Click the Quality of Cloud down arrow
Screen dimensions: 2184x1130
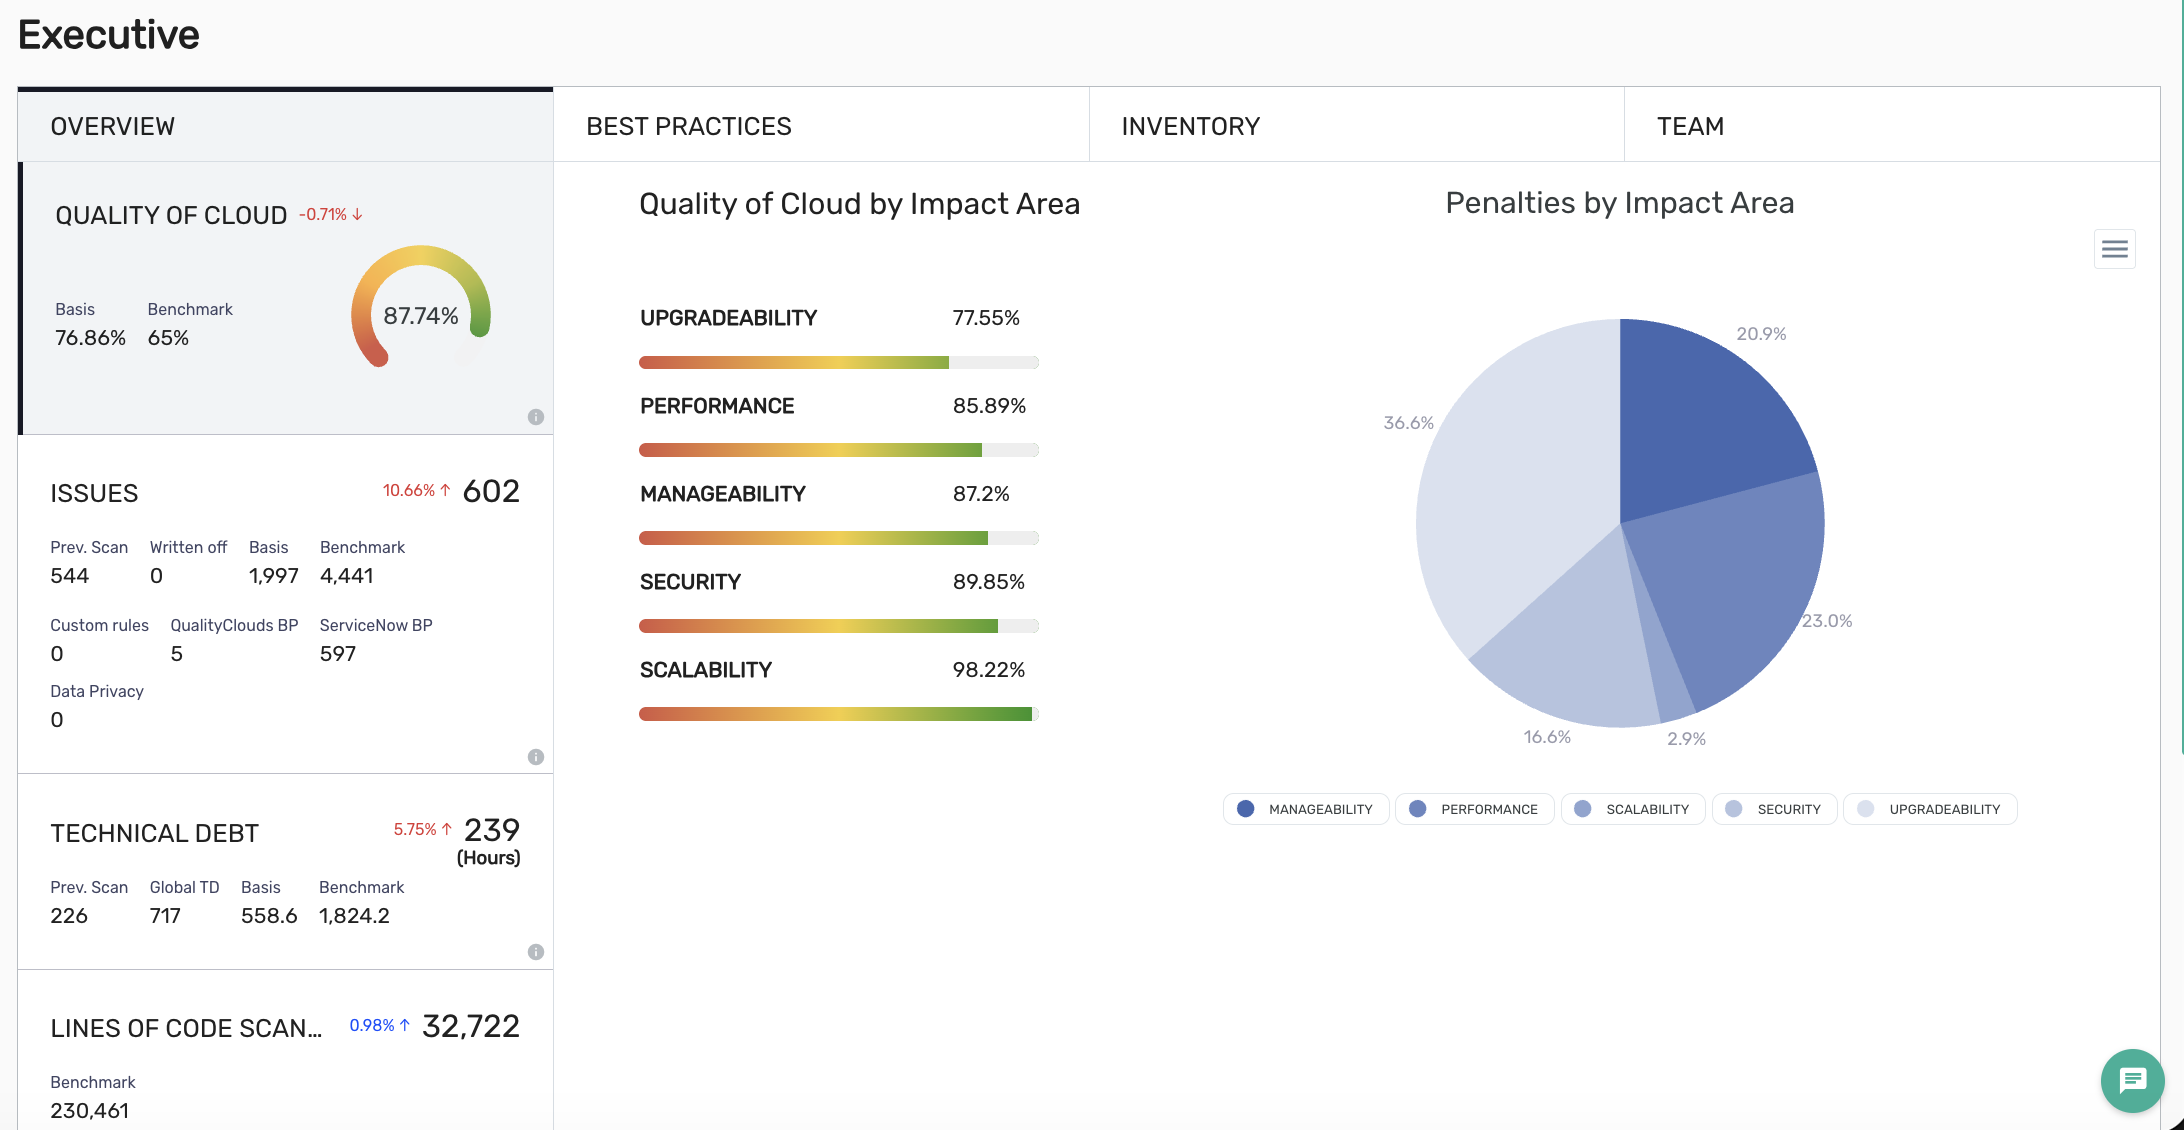pyautogui.click(x=357, y=215)
